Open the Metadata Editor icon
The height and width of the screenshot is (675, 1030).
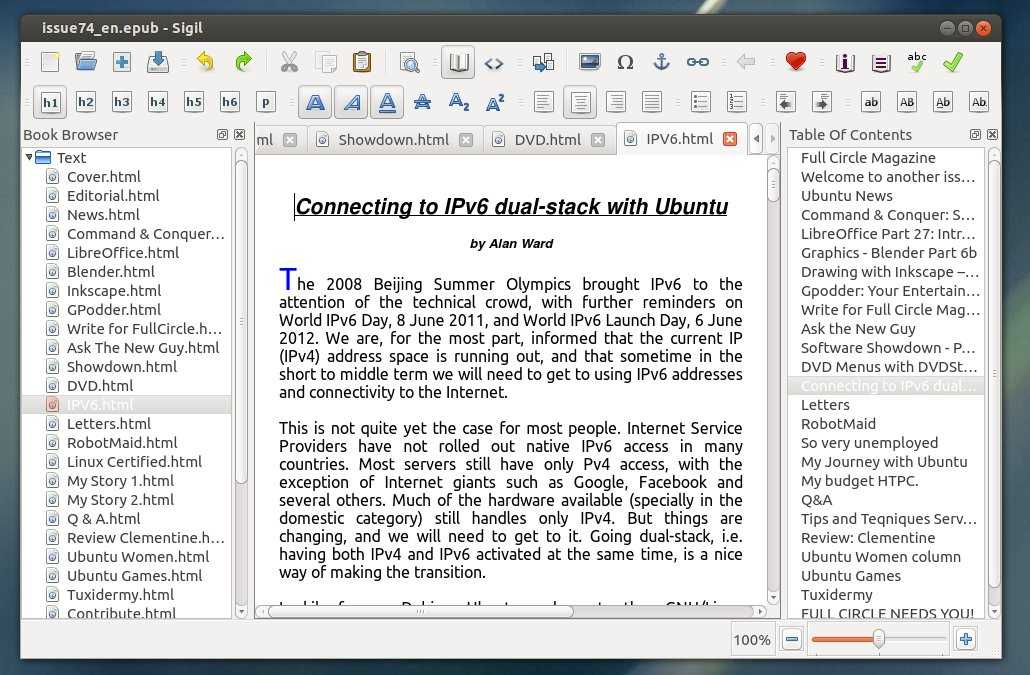click(x=845, y=62)
